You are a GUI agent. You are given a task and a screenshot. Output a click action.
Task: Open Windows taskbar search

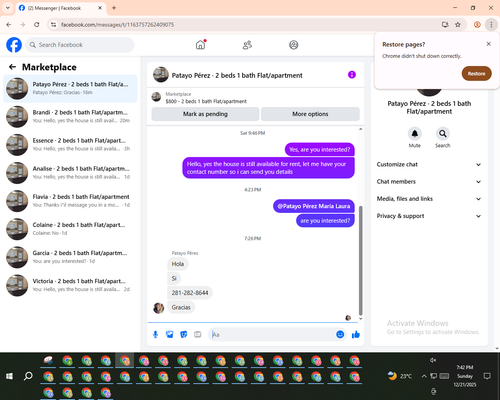click(28, 376)
